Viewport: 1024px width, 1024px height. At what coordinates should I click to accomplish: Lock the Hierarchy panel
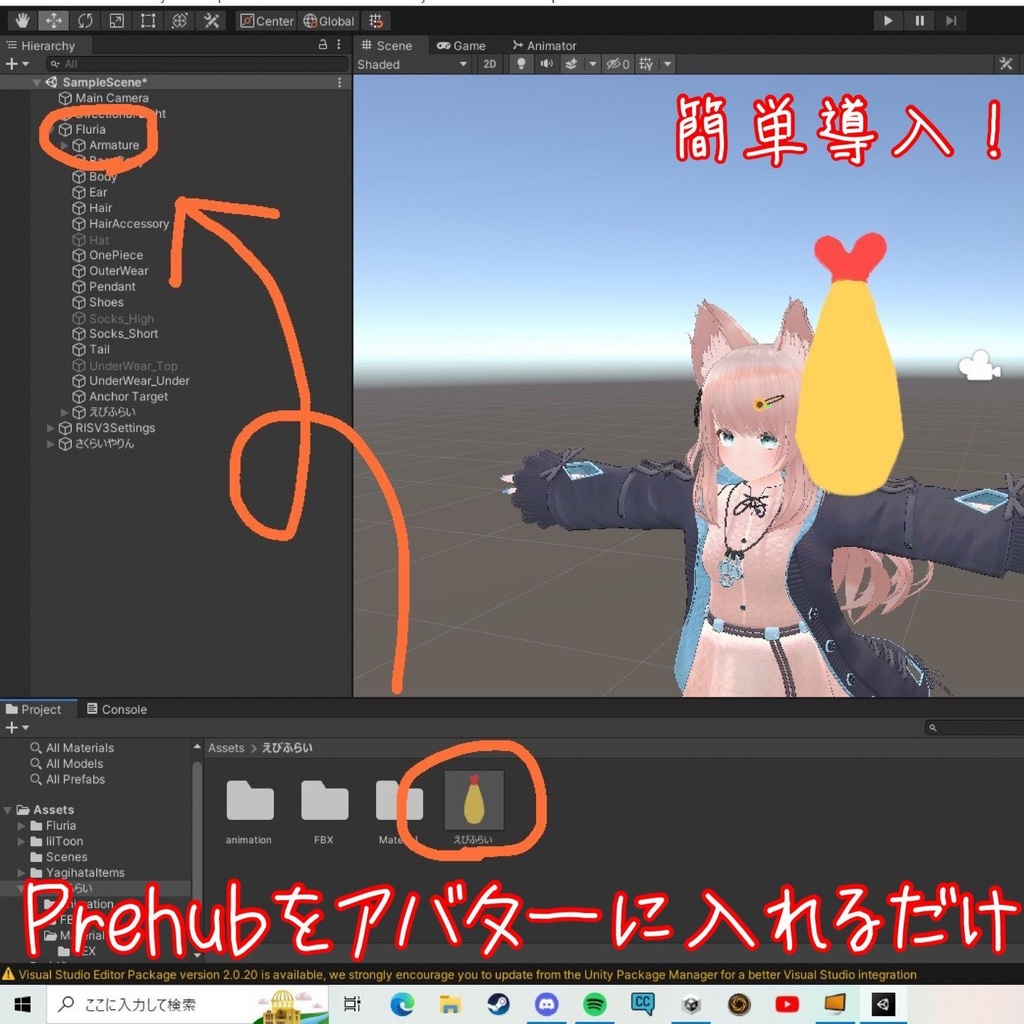click(x=323, y=44)
